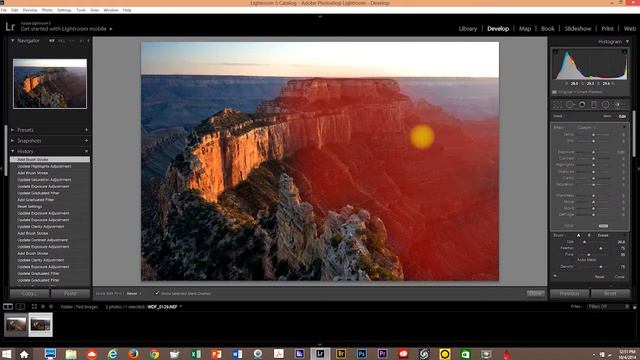The width and height of the screenshot is (640, 360).
Task: Select the Radial Filter tool
Action: click(x=606, y=105)
